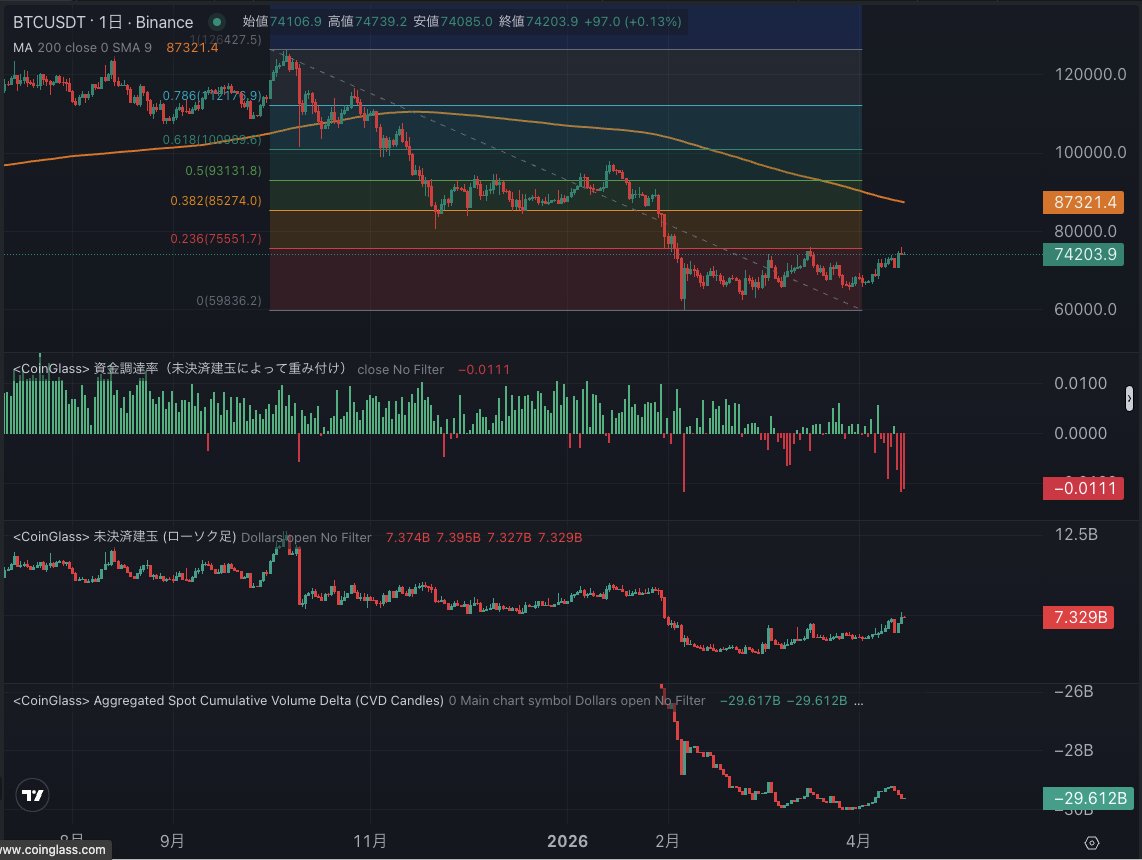
Task: Select MA 200 indicator legend
Action: point(82,47)
